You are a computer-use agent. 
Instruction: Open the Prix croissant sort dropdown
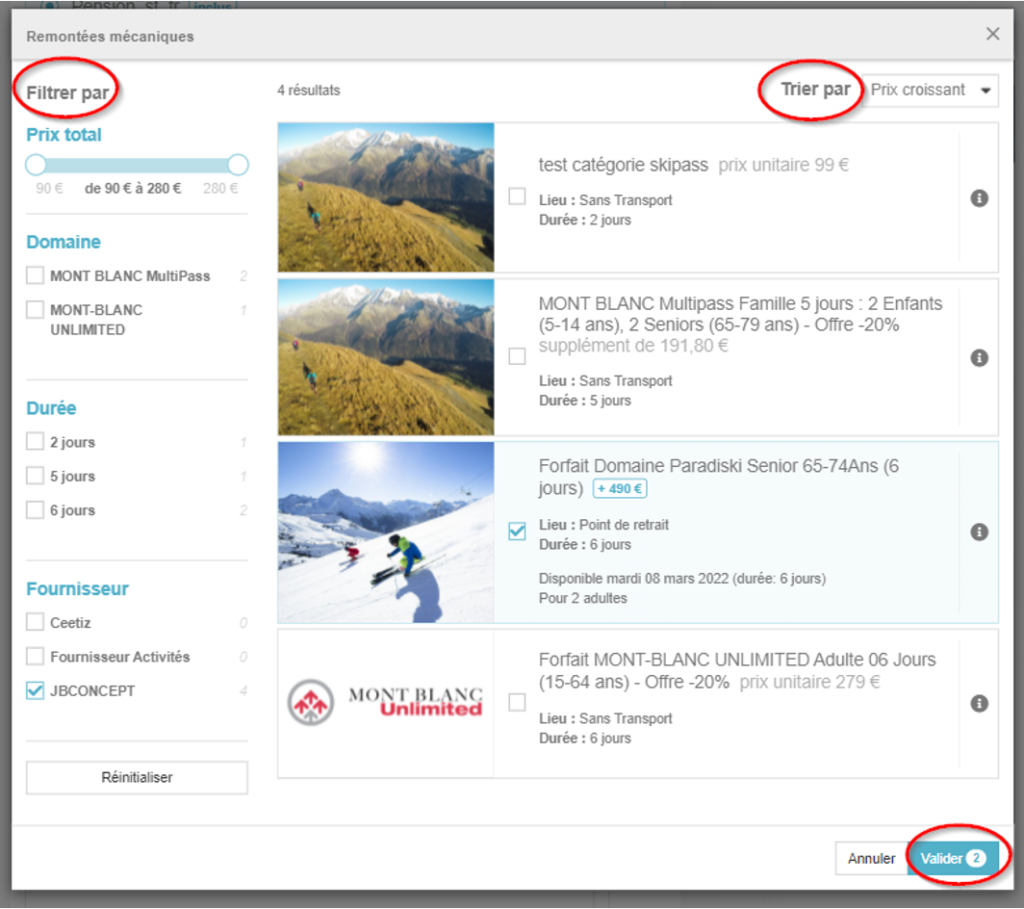[930, 90]
